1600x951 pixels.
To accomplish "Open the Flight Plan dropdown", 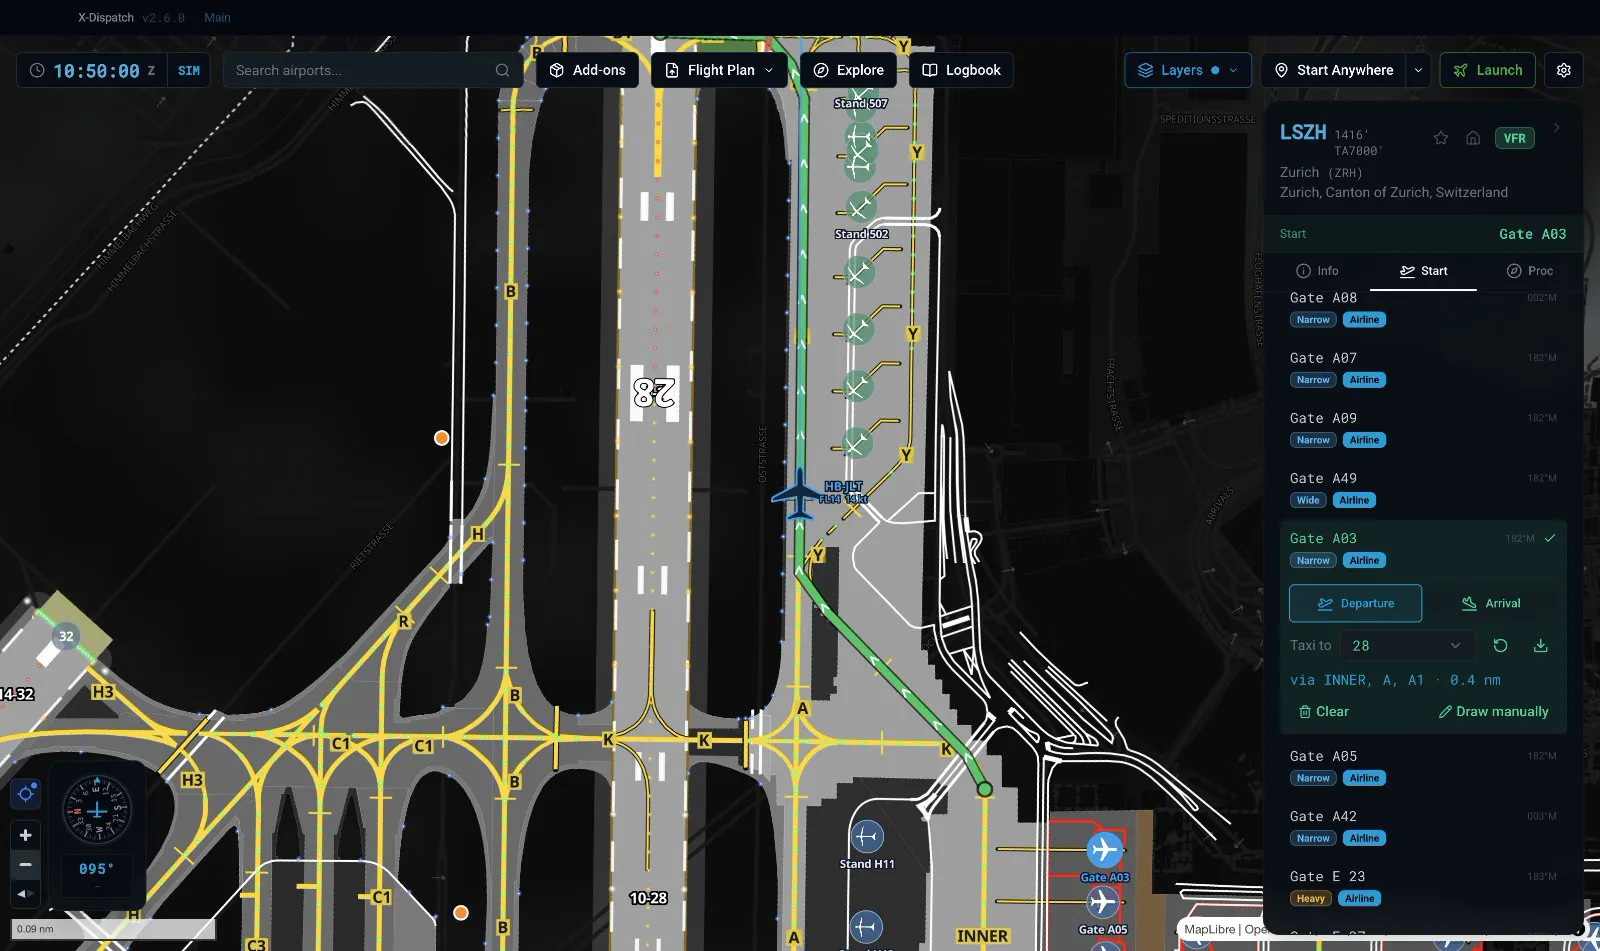I will (720, 70).
